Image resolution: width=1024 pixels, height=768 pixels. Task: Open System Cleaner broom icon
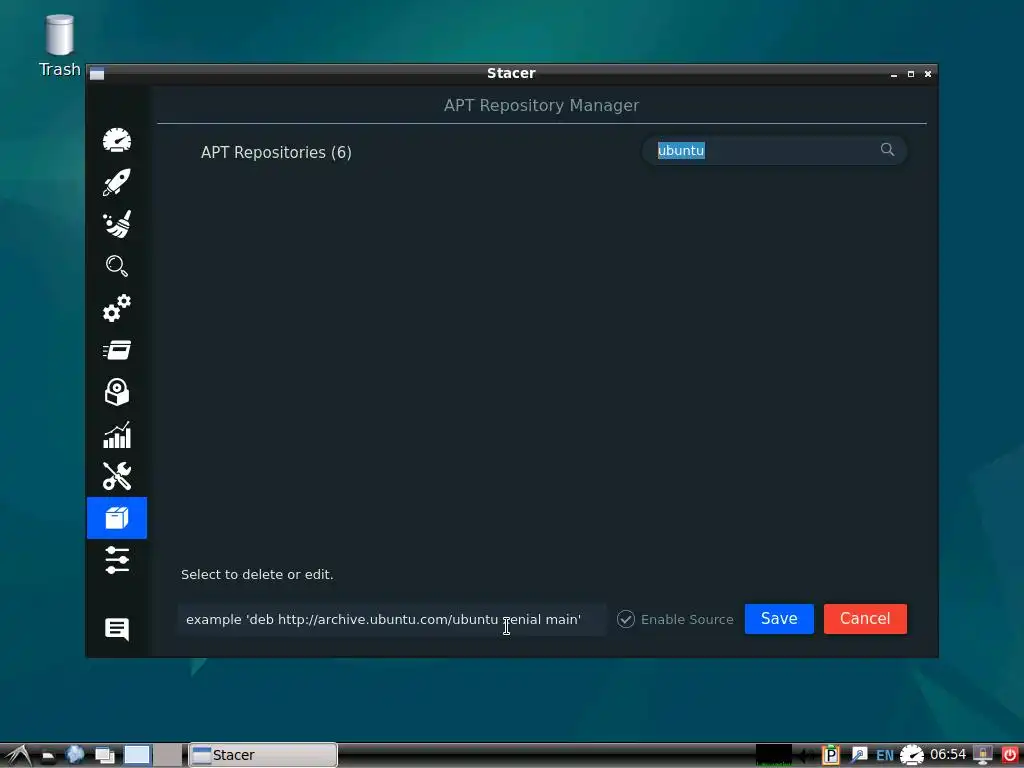point(117,224)
